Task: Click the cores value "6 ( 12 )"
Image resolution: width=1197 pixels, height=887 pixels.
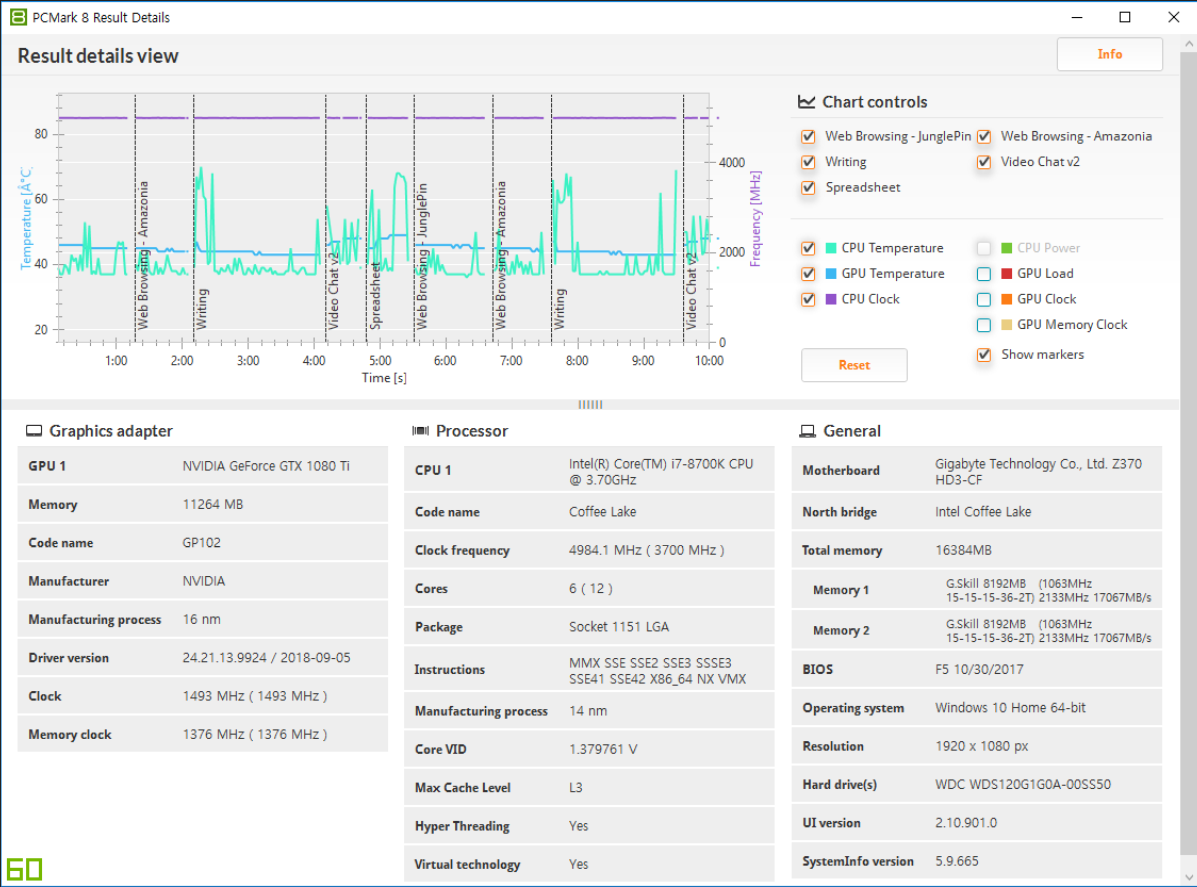Action: [x=591, y=589]
